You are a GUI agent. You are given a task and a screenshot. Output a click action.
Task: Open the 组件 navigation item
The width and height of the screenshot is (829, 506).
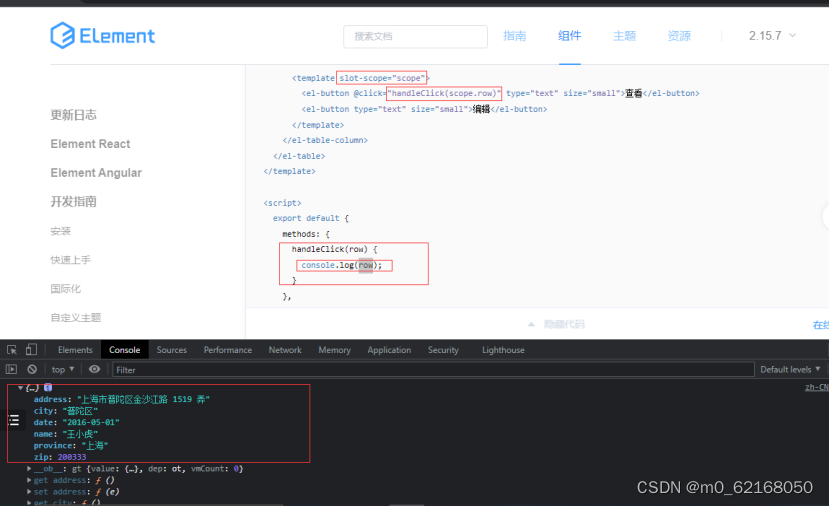point(569,35)
